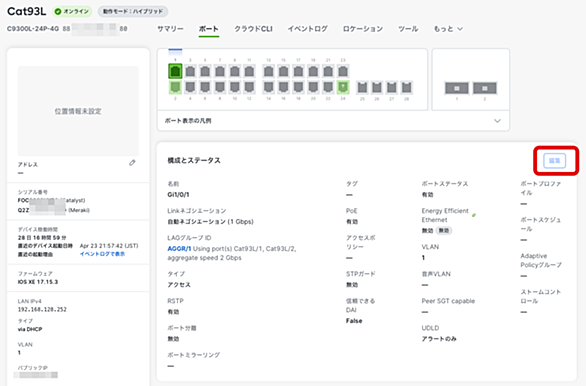
Task: Select switch port 15 icon
Action: point(284,71)
